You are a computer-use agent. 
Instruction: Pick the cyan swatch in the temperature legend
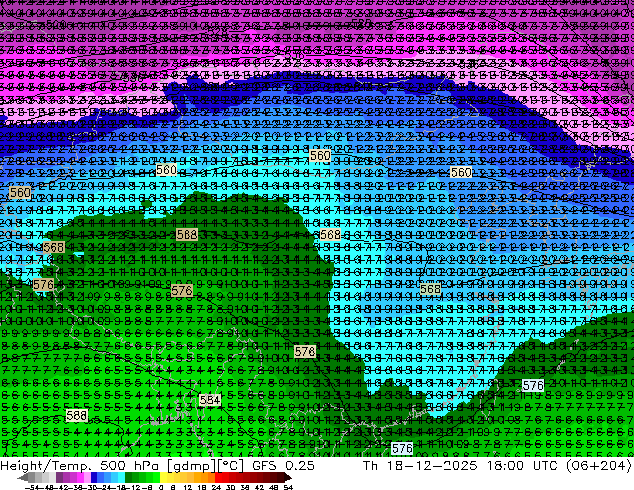122,478
